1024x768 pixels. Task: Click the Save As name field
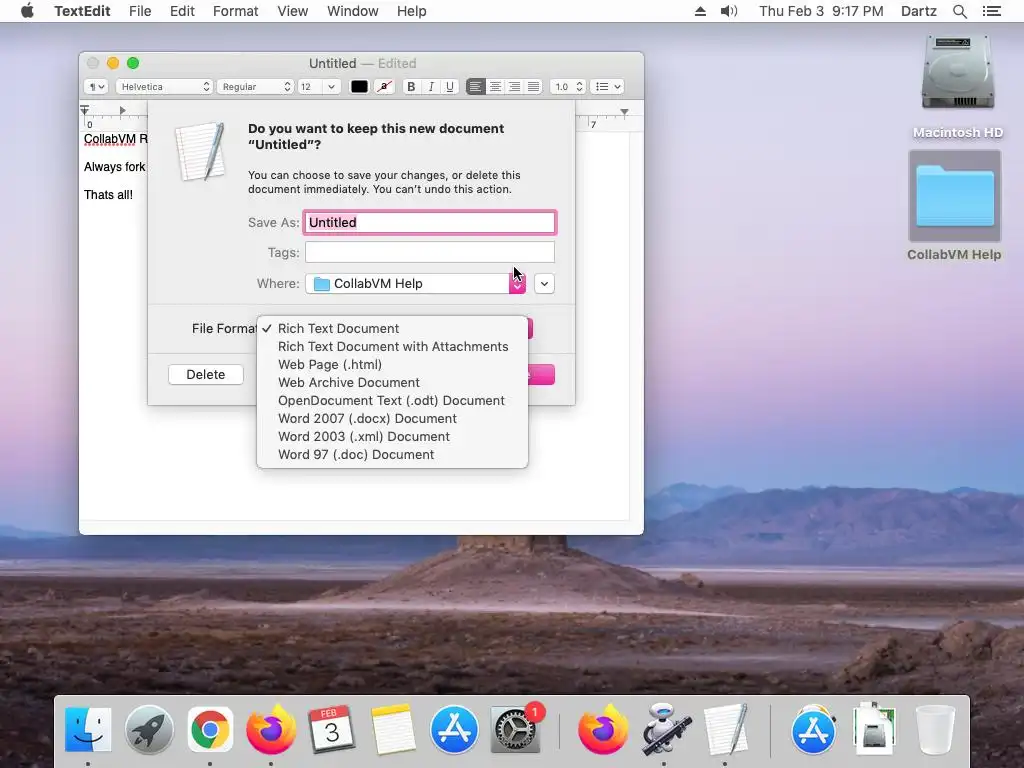tap(430, 223)
